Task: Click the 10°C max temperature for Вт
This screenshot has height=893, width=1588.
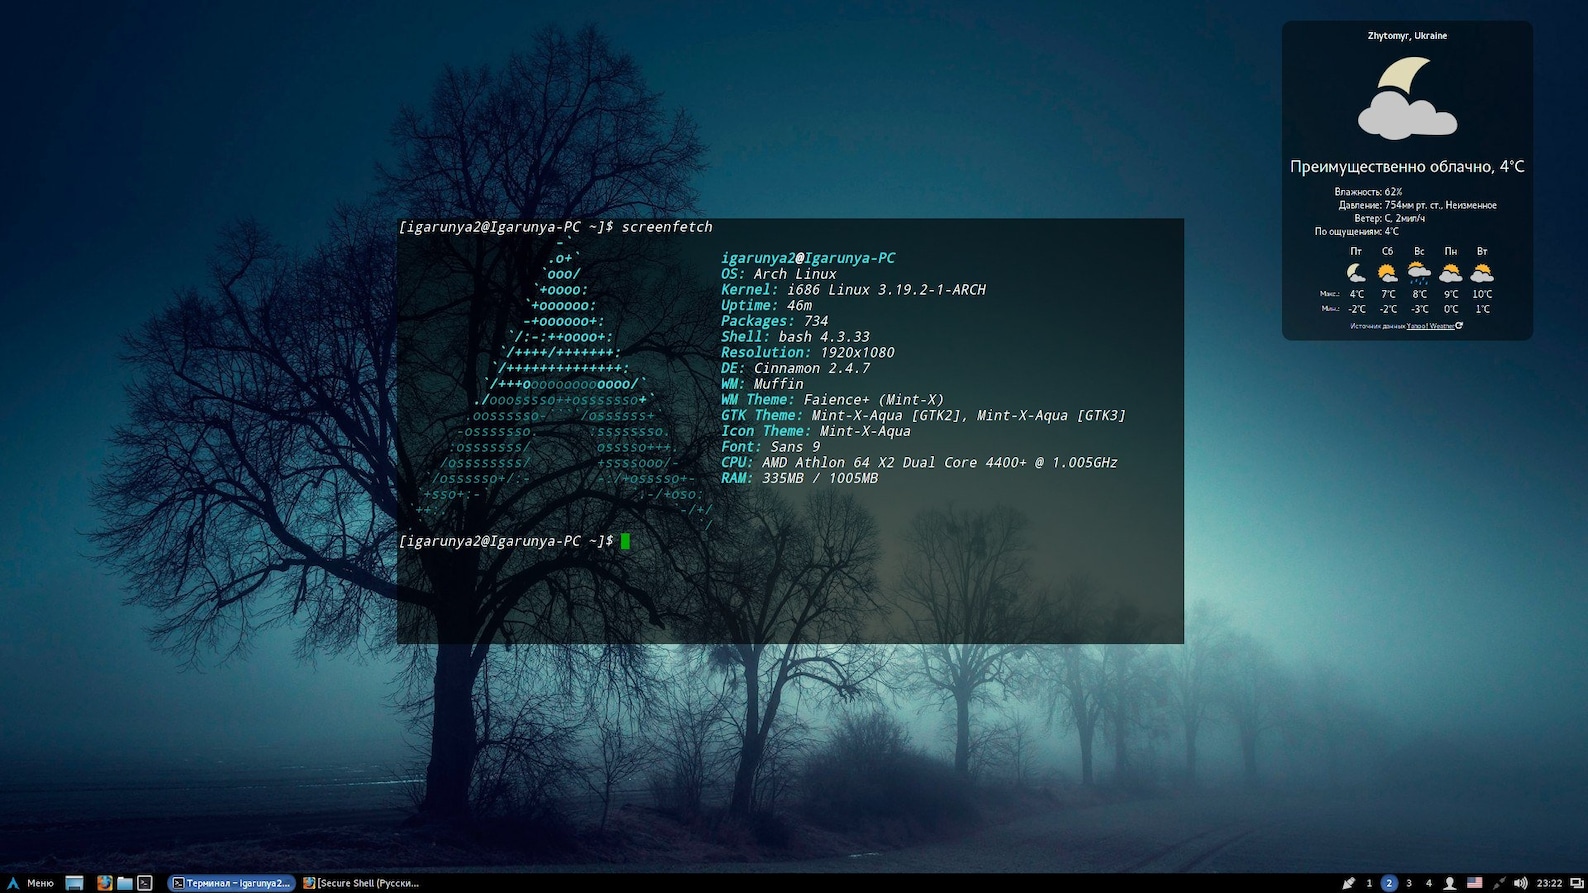Action: pos(1482,294)
